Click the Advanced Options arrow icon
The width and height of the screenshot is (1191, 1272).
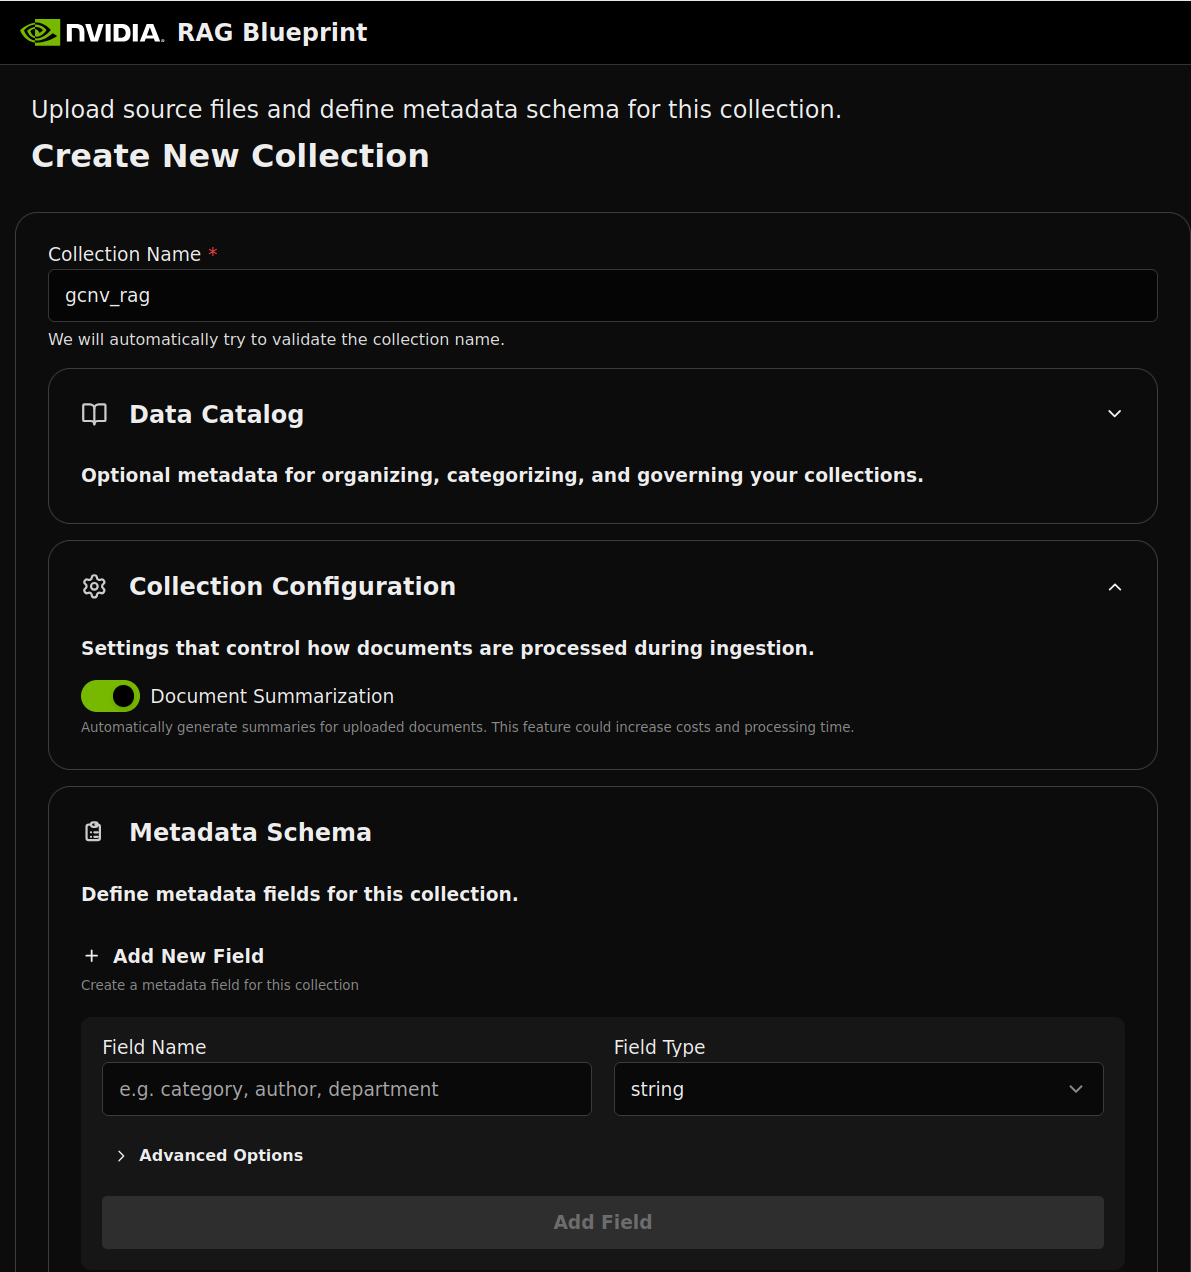[121, 1156]
